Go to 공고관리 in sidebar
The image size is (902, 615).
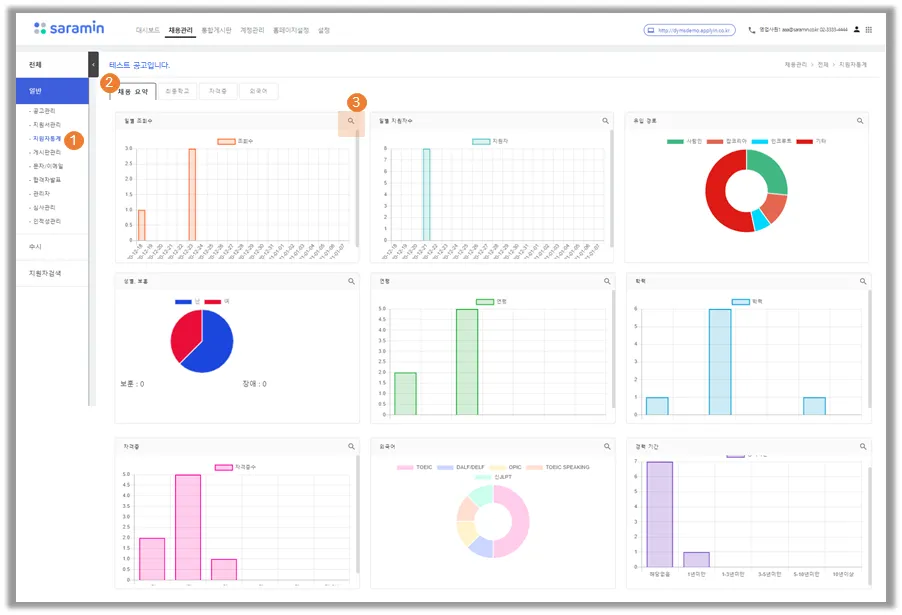(x=44, y=110)
